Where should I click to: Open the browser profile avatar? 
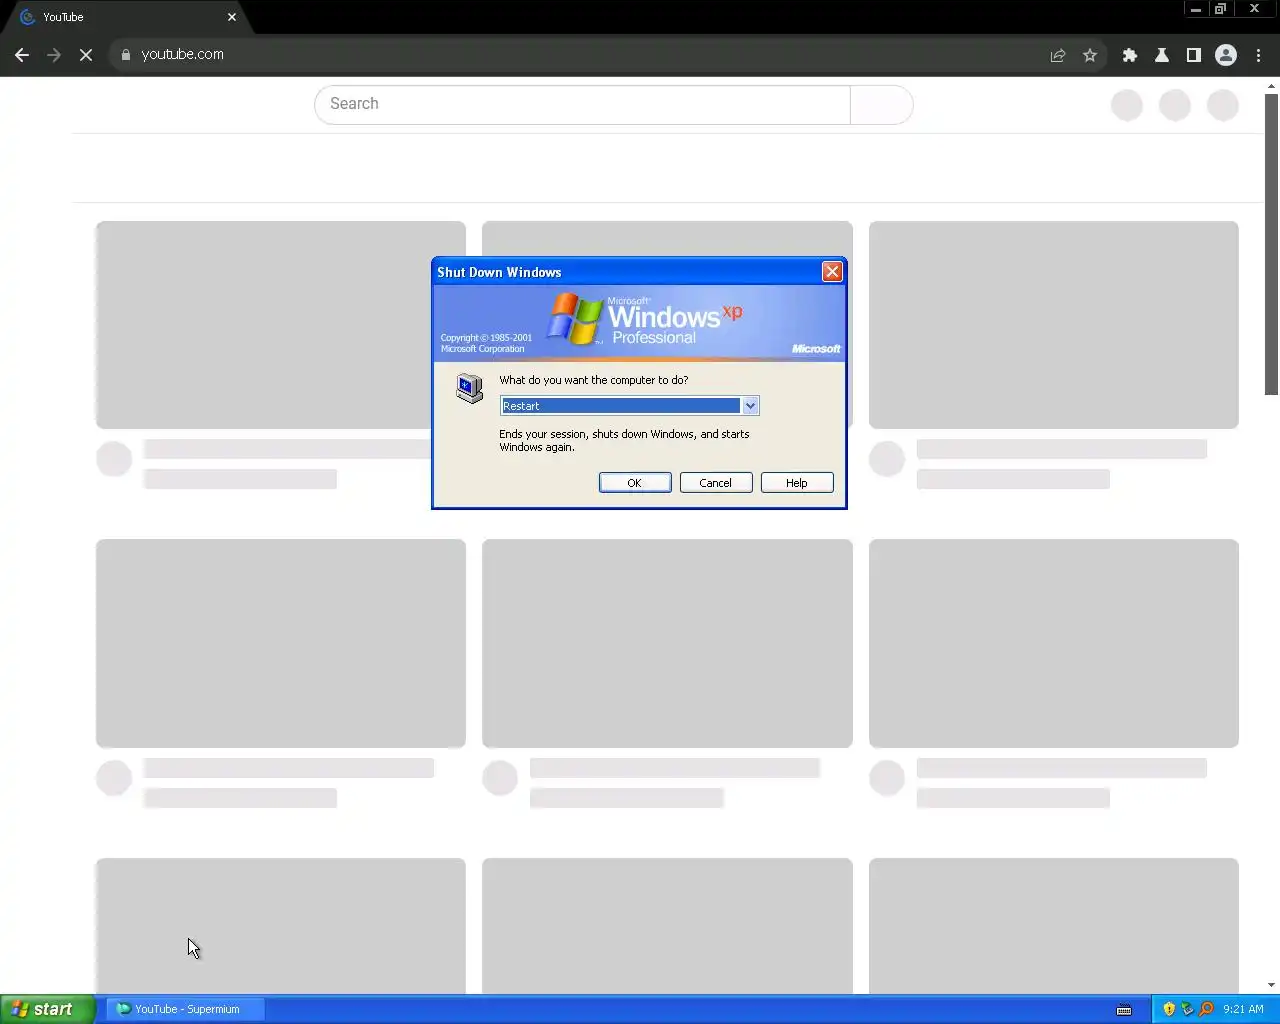pyautogui.click(x=1226, y=55)
